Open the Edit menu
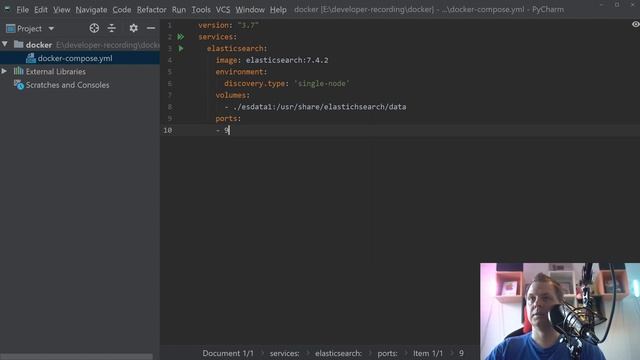 tap(40, 9)
